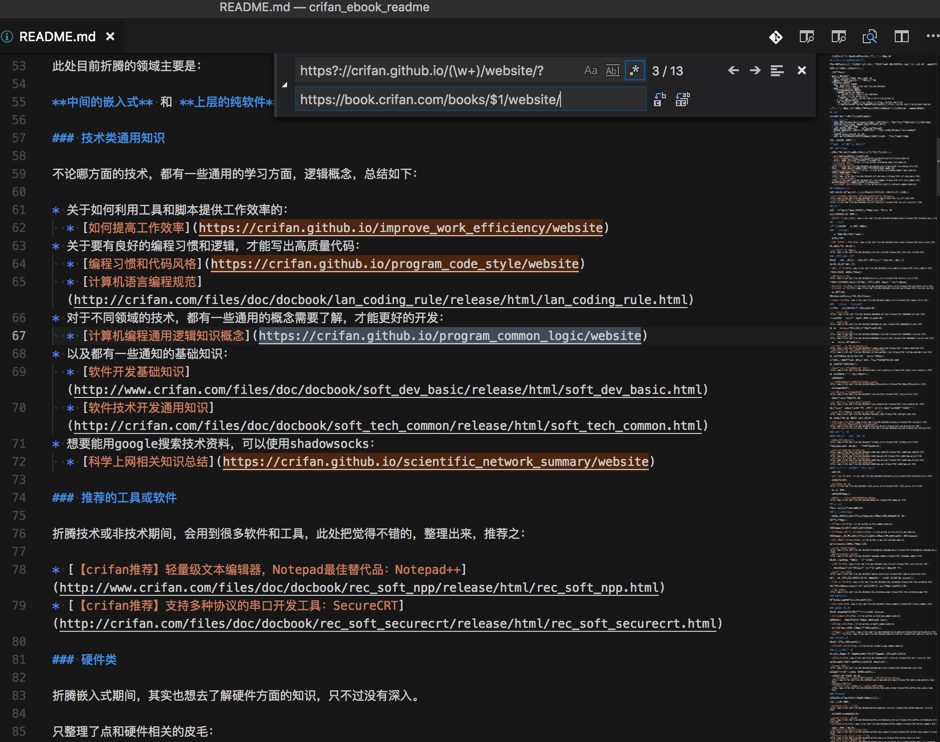
Task: Click the '### 硬件类' heading
Action: [85, 659]
